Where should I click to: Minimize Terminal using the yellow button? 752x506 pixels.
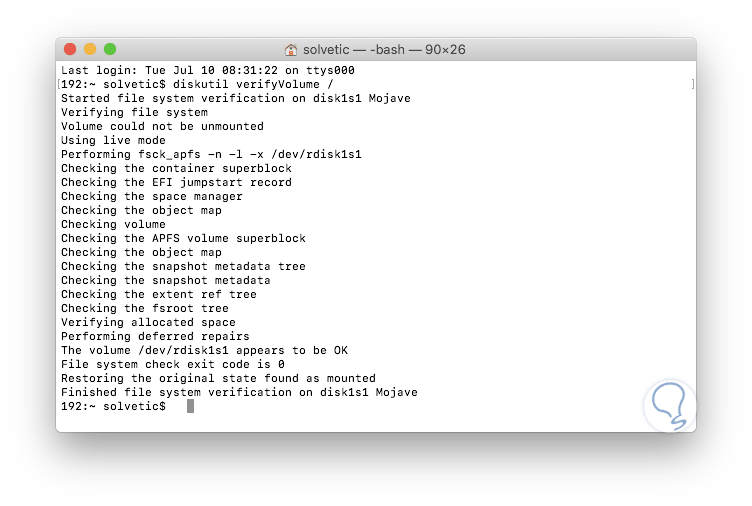(90, 49)
